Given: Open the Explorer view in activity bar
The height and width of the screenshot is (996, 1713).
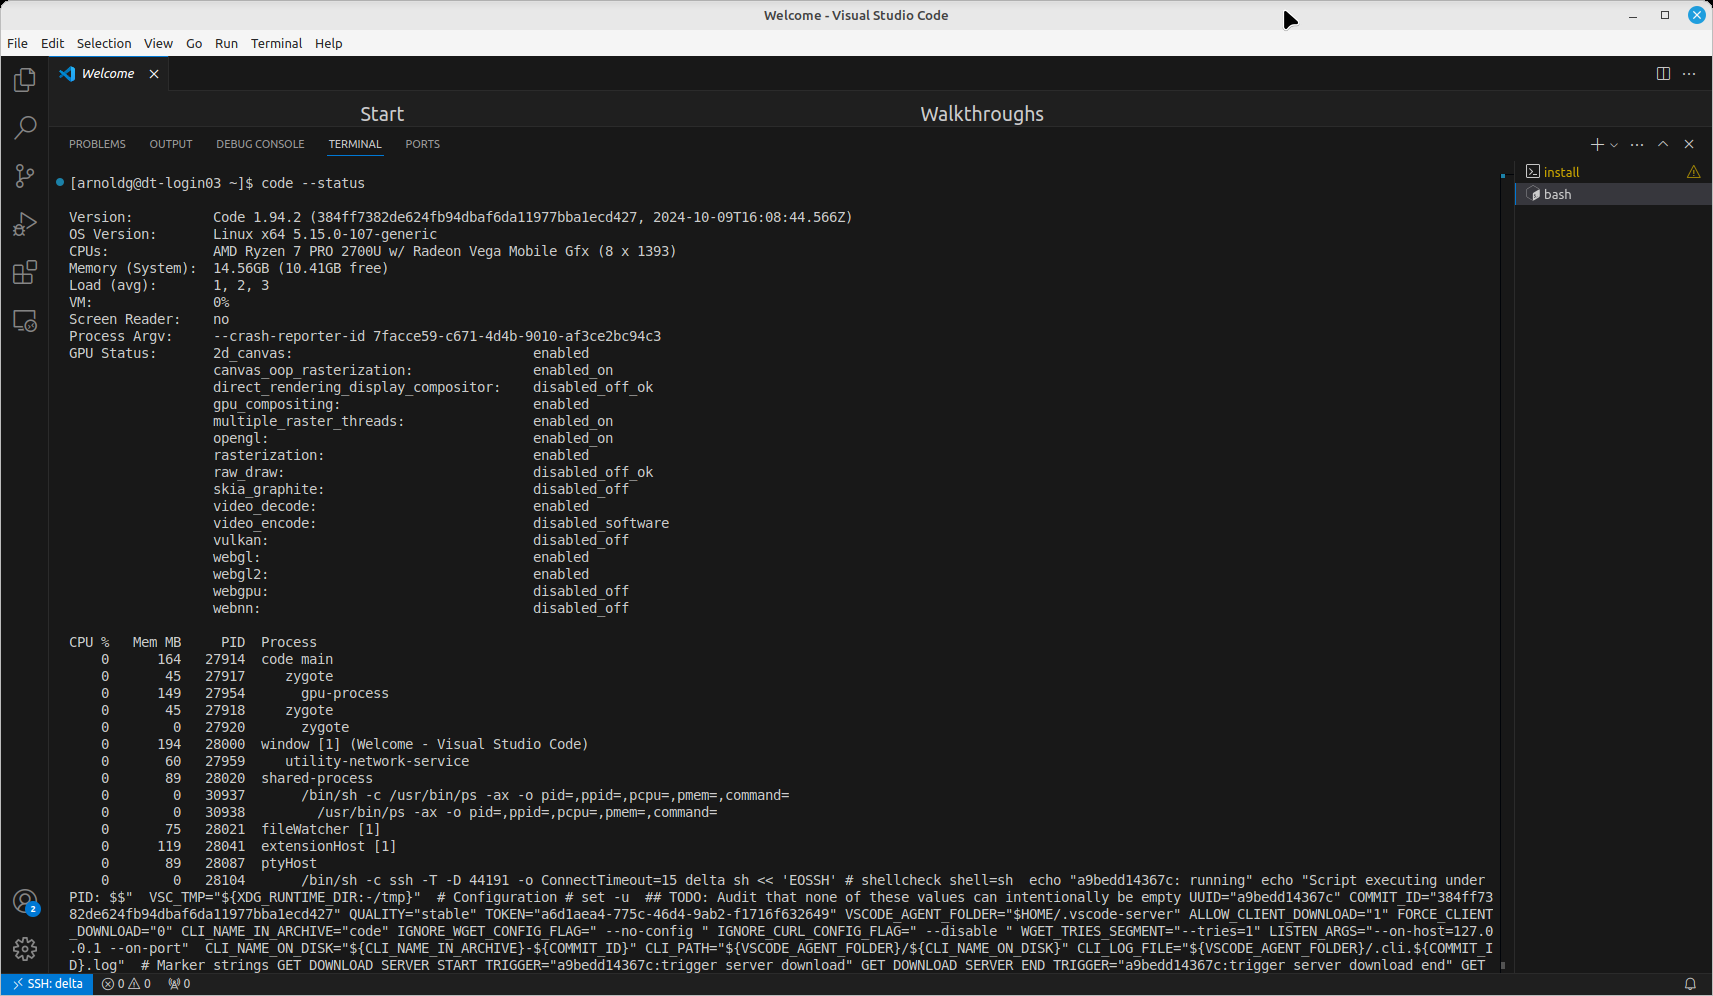Looking at the screenshot, I should click(x=25, y=80).
